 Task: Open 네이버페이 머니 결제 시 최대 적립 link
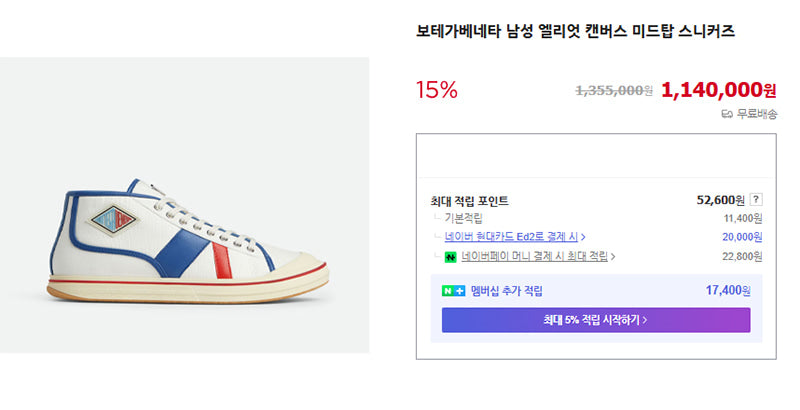tap(535, 257)
